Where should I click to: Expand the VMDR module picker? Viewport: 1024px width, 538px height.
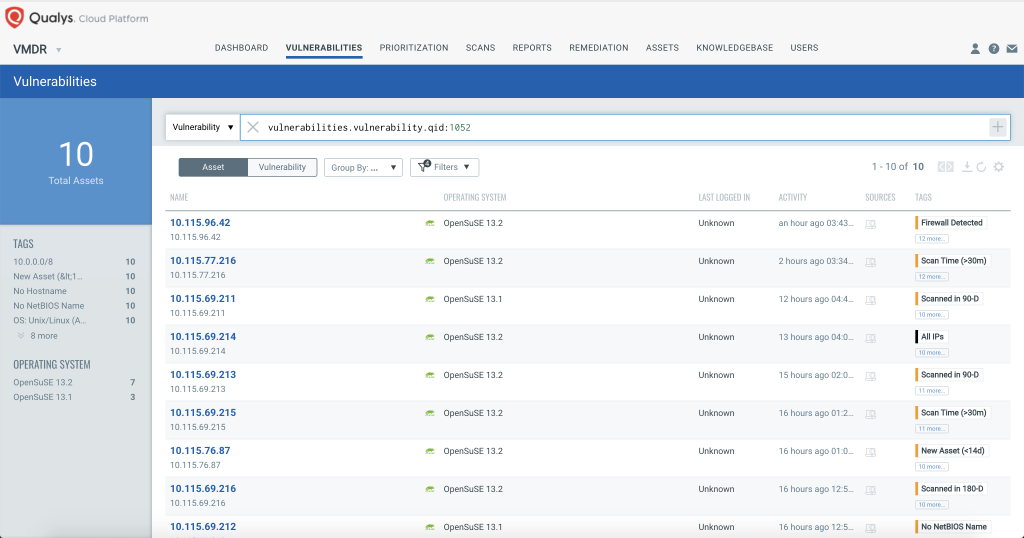[38, 49]
